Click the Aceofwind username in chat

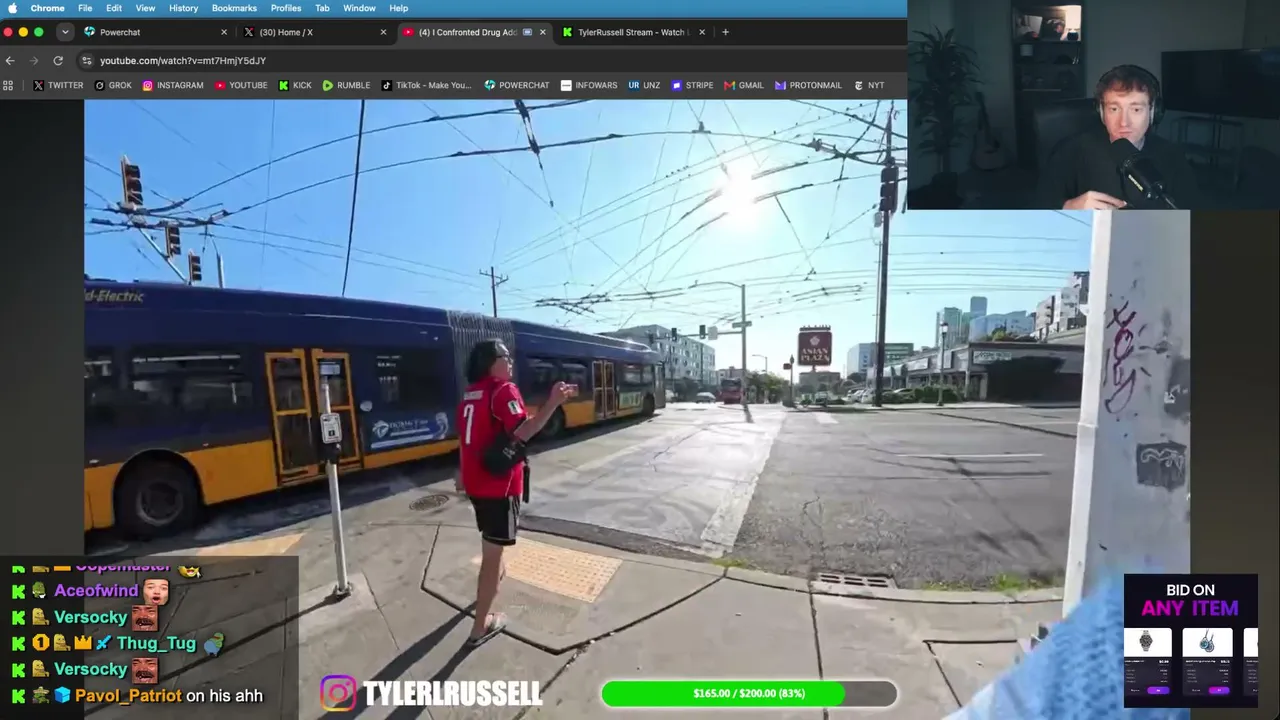(96, 591)
